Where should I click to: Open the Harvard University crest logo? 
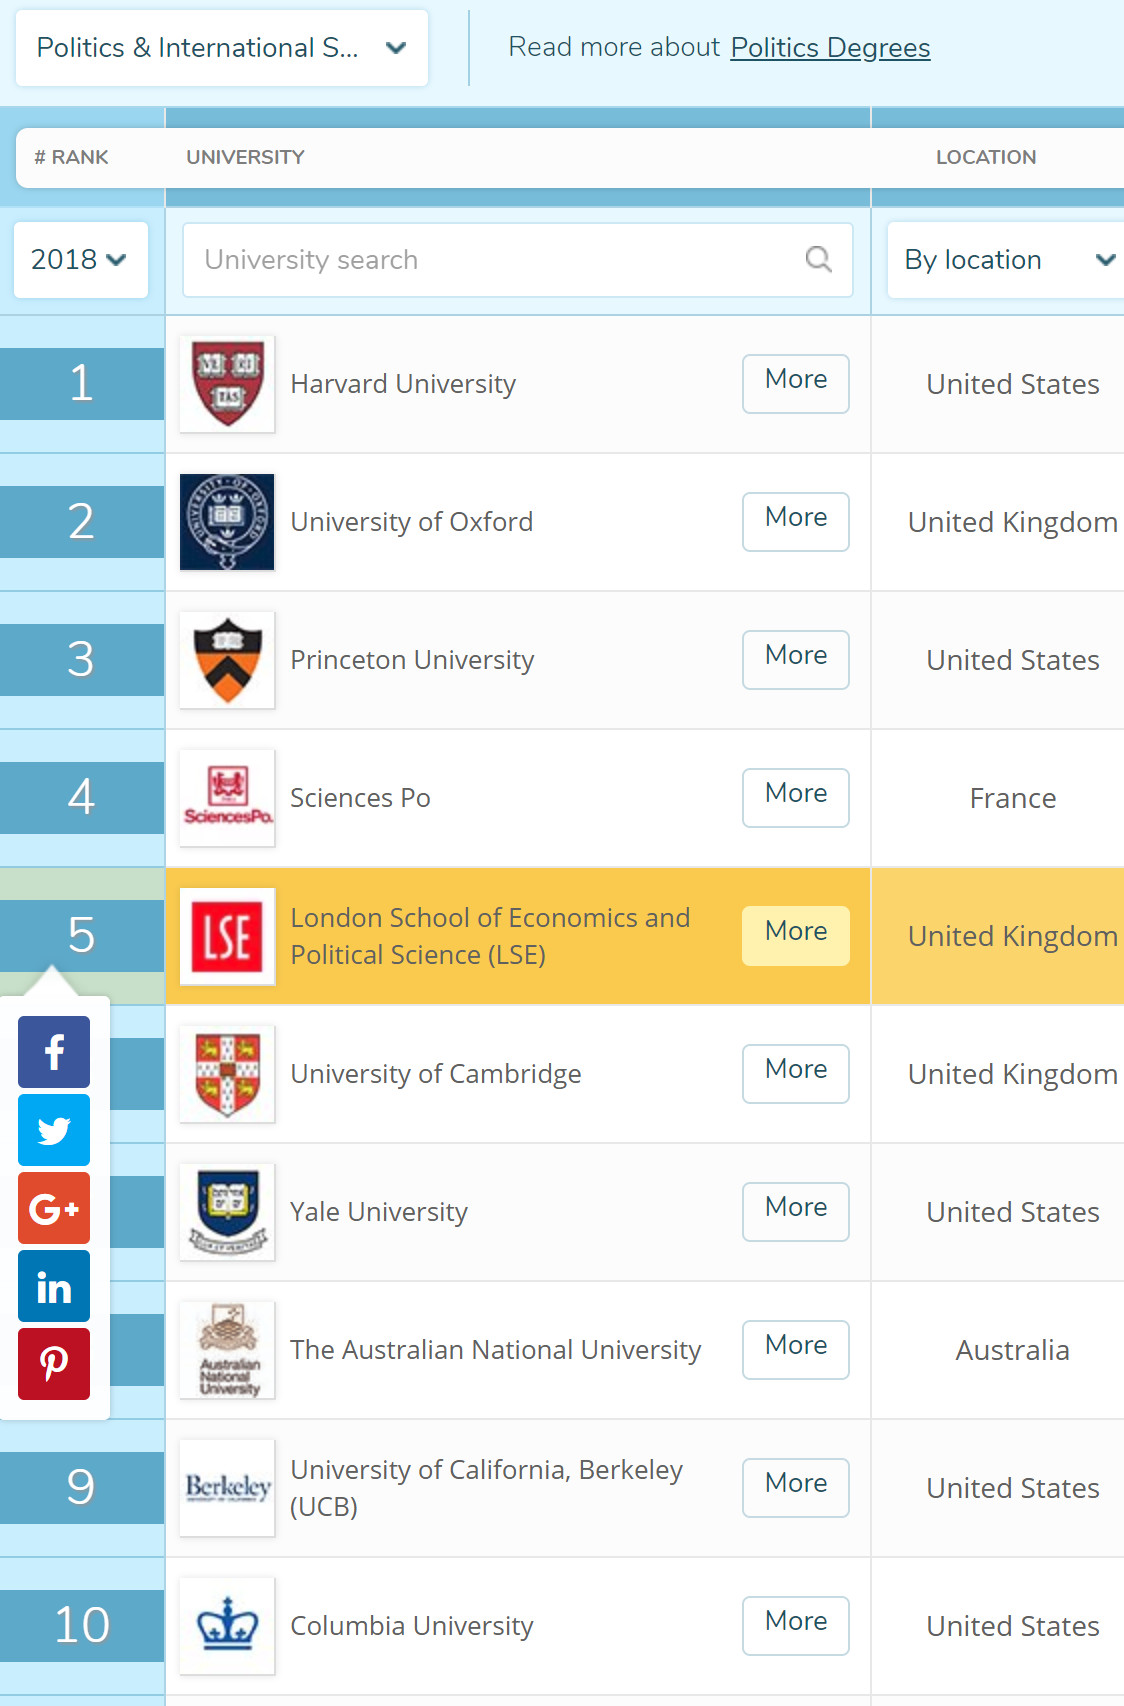click(227, 384)
